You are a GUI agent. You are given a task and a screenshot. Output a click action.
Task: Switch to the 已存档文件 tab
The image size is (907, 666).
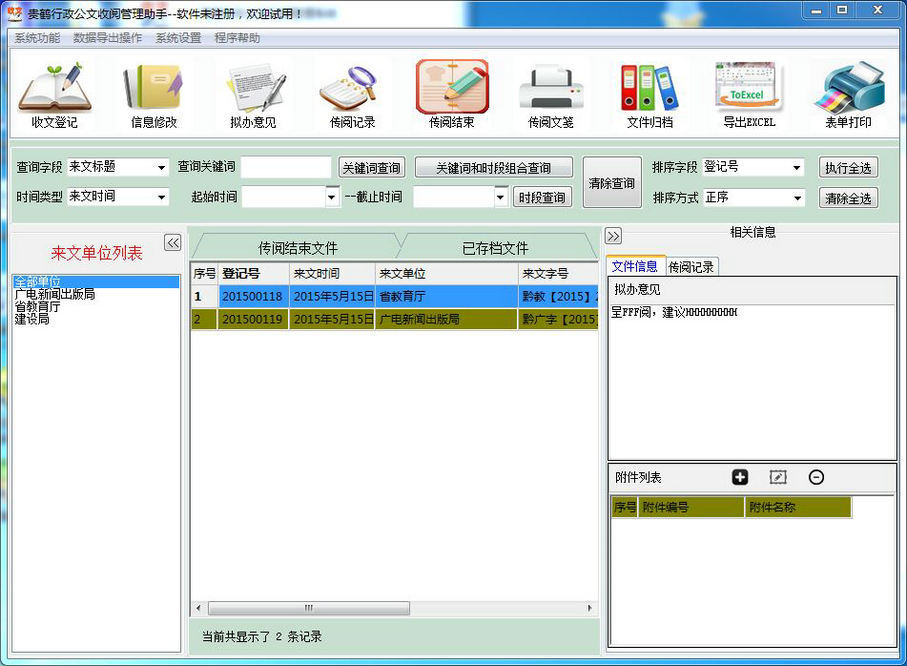pos(495,248)
